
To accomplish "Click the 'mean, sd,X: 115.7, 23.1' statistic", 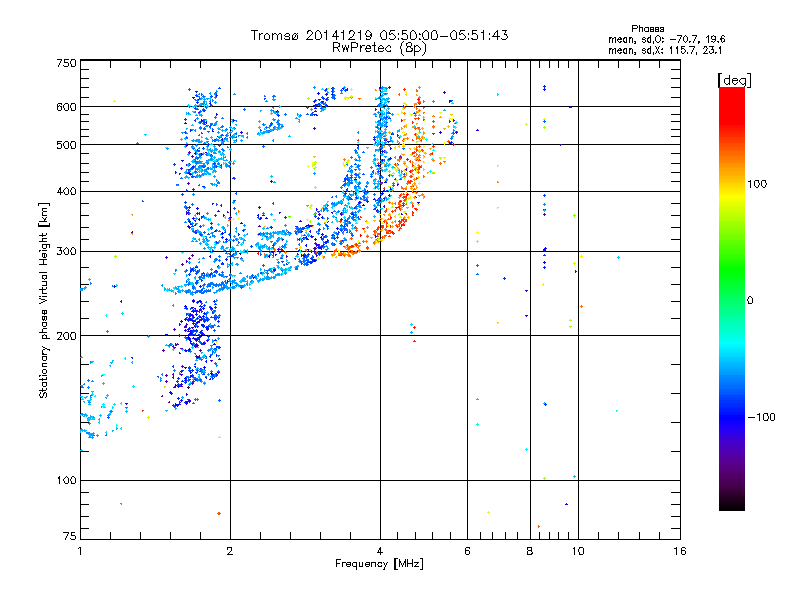I will tap(665, 51).
